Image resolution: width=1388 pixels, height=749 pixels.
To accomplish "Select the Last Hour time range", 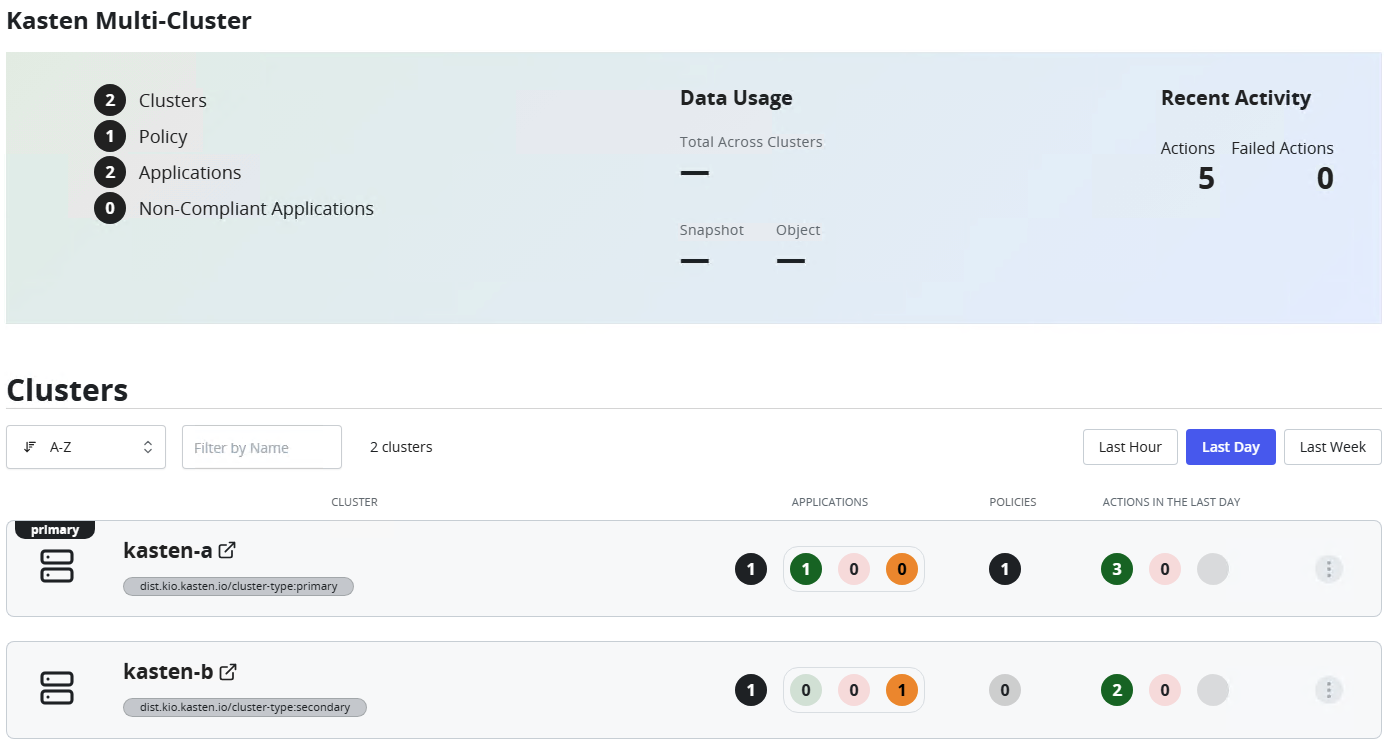I will click(x=1129, y=447).
